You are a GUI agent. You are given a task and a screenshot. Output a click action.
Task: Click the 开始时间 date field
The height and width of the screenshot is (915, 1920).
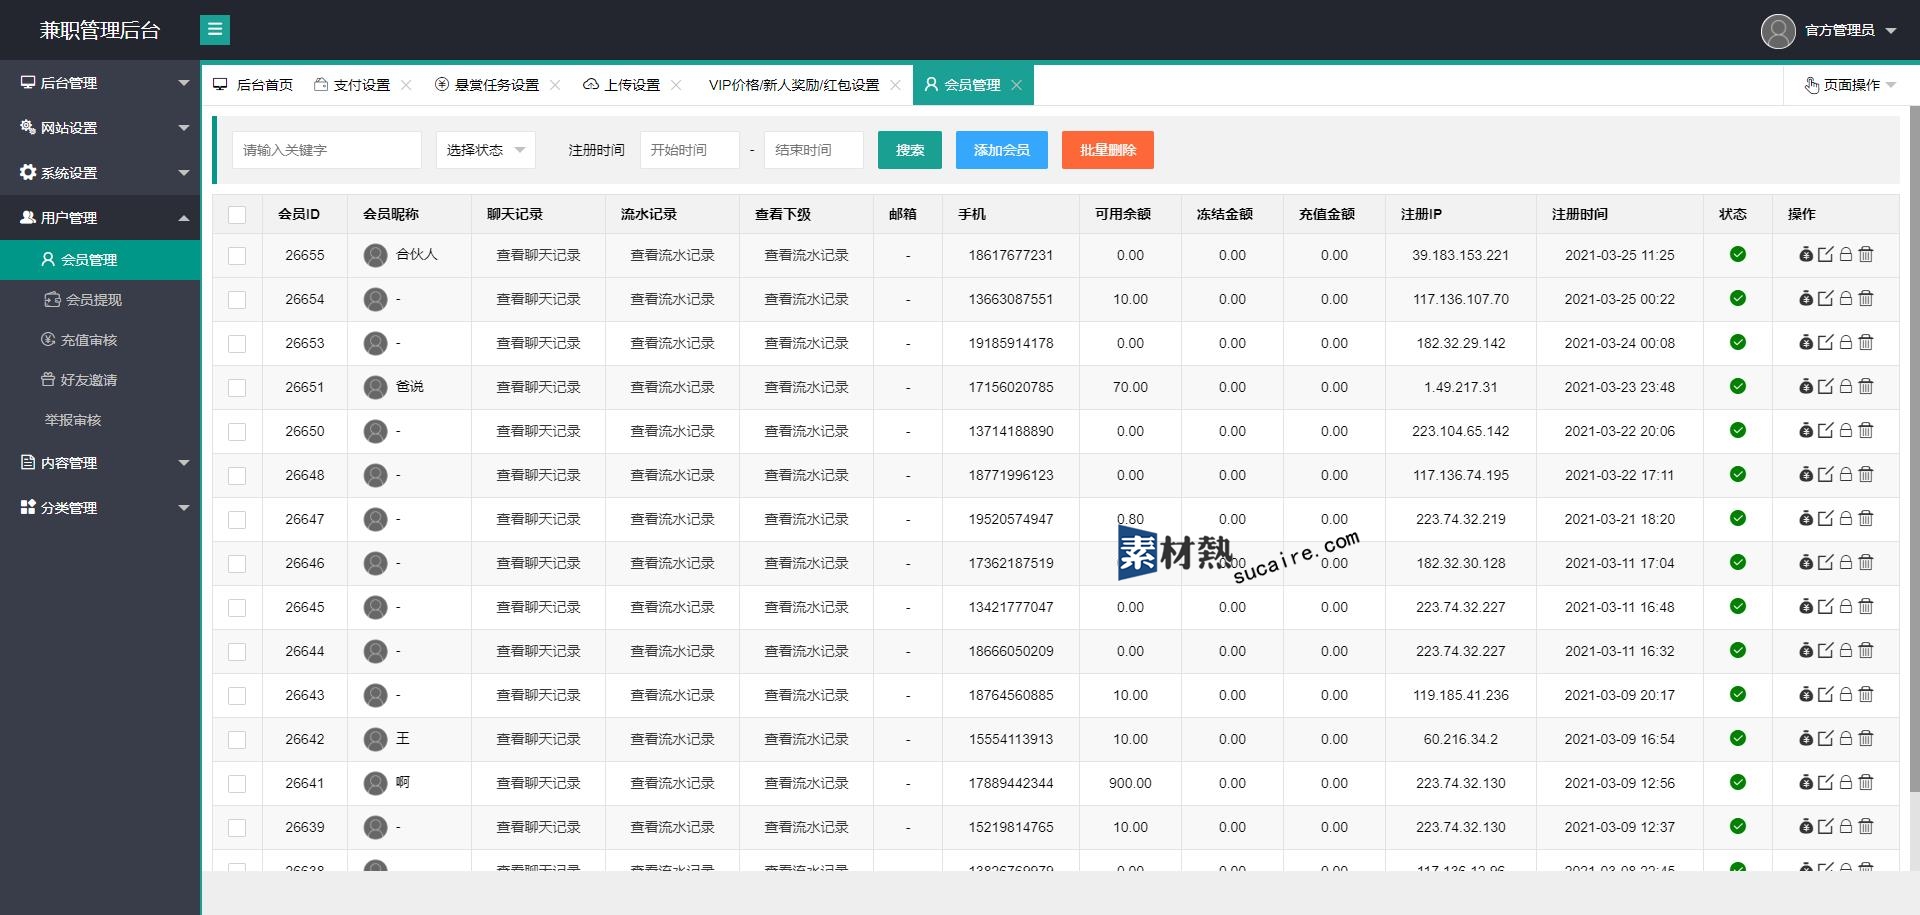(x=690, y=150)
